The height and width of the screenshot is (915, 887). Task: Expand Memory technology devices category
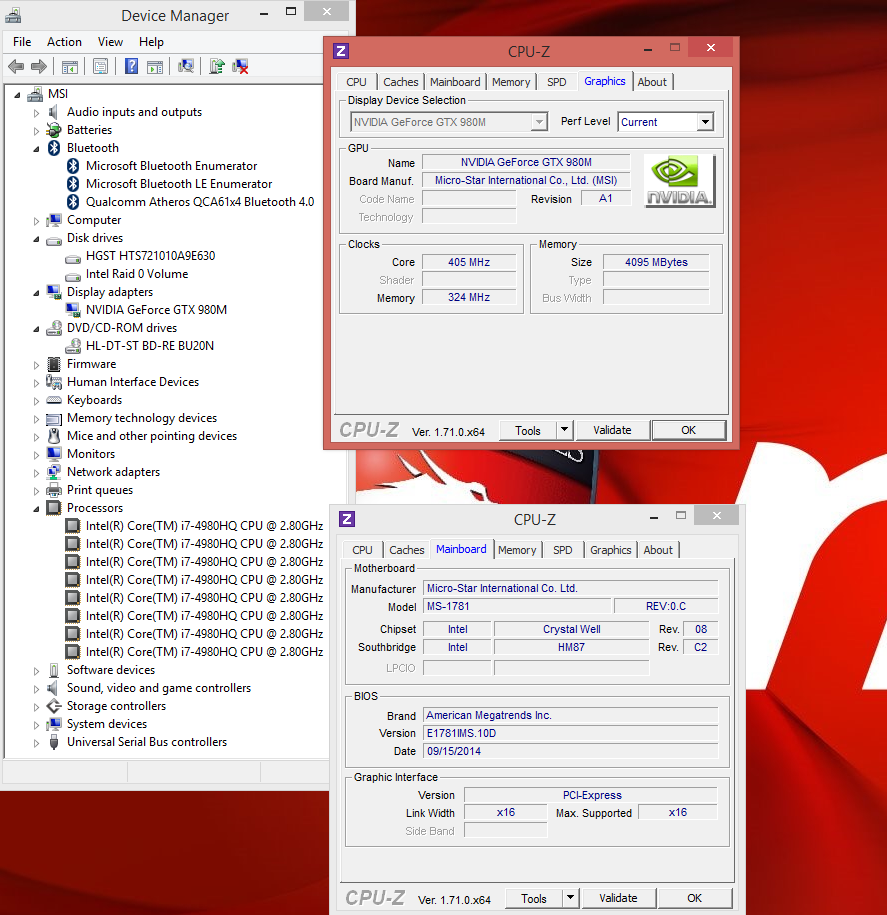click(x=36, y=419)
